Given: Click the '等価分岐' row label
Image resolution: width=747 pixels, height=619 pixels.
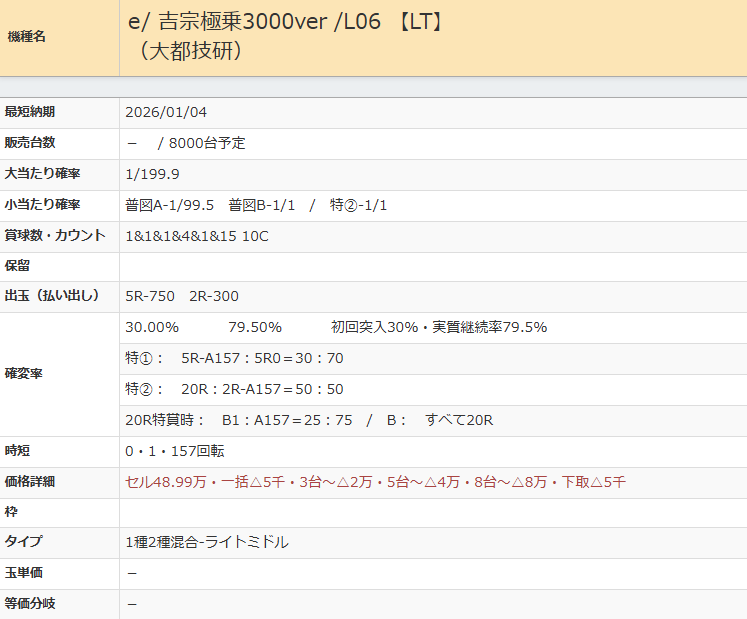Looking at the screenshot, I should tap(30, 604).
